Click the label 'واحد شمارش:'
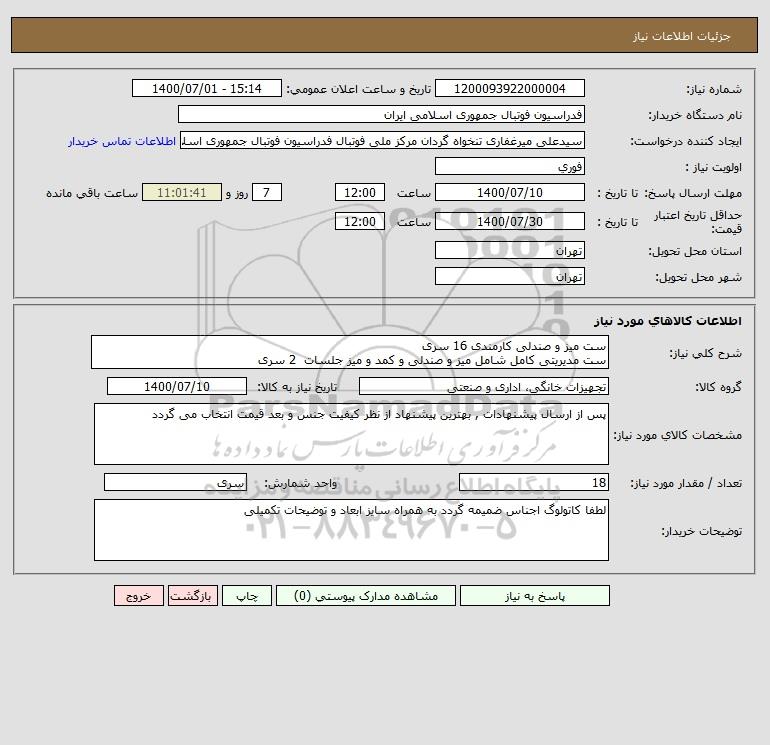The height and width of the screenshot is (745, 770). [x=301, y=483]
